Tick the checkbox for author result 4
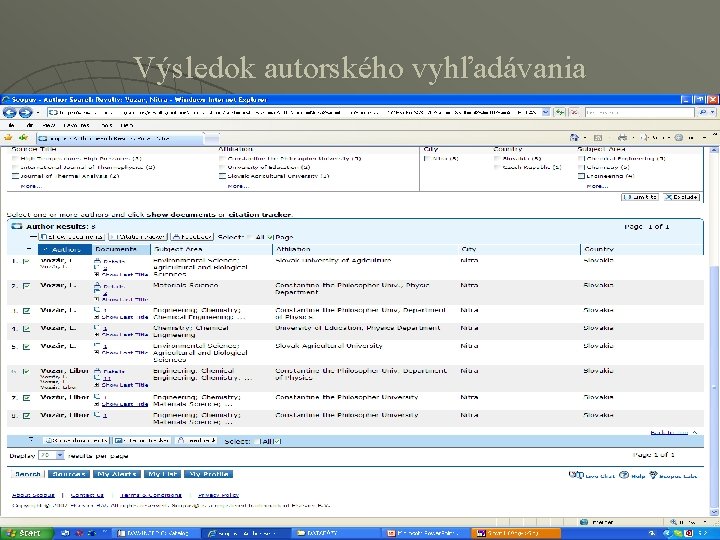This screenshot has height=540, width=720. coord(26,329)
